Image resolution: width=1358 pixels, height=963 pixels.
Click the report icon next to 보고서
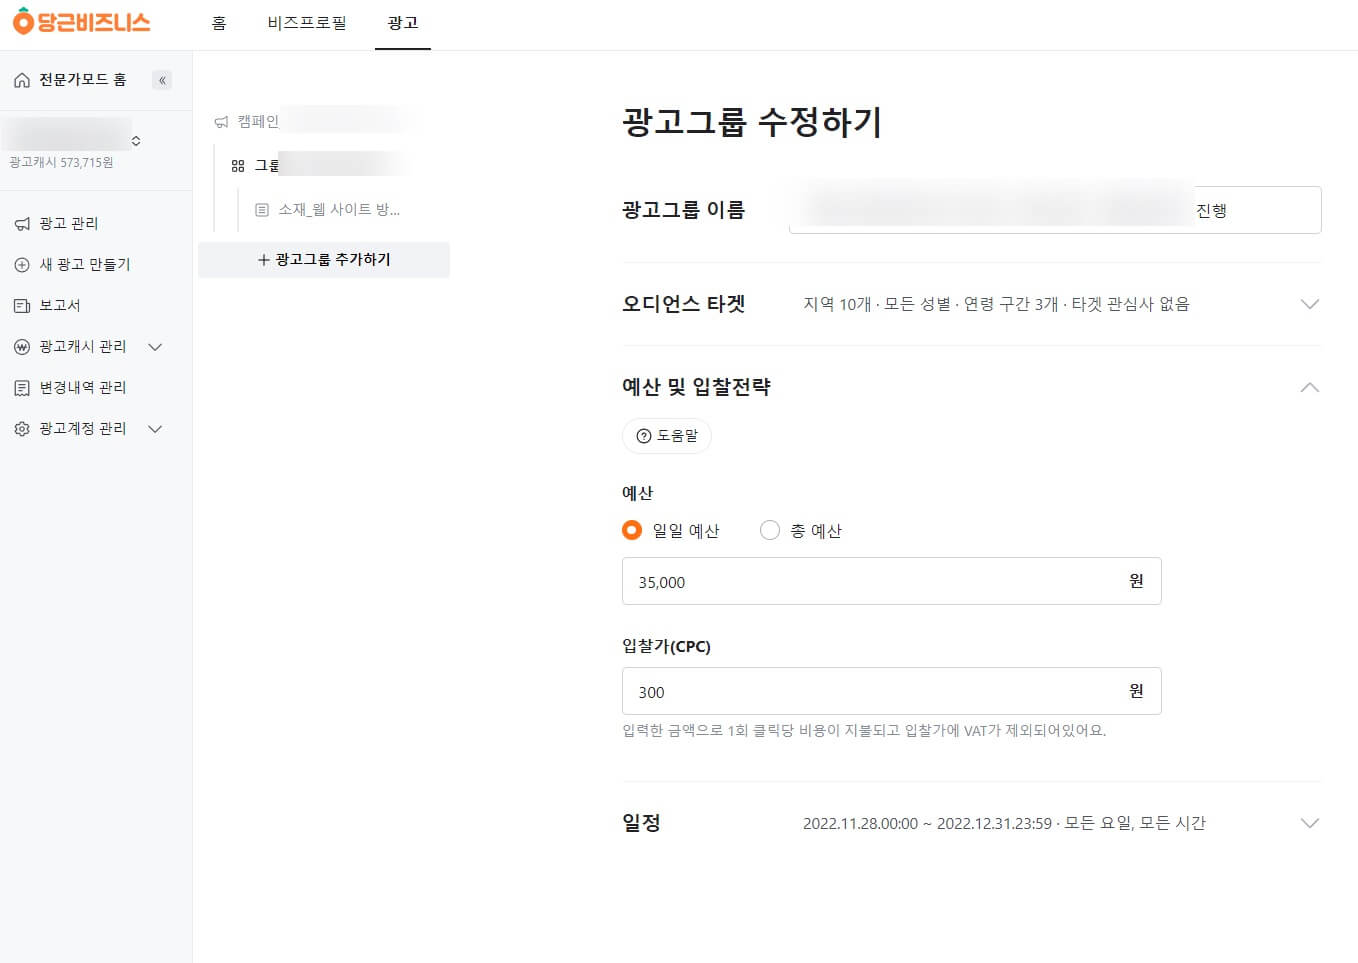(22, 306)
